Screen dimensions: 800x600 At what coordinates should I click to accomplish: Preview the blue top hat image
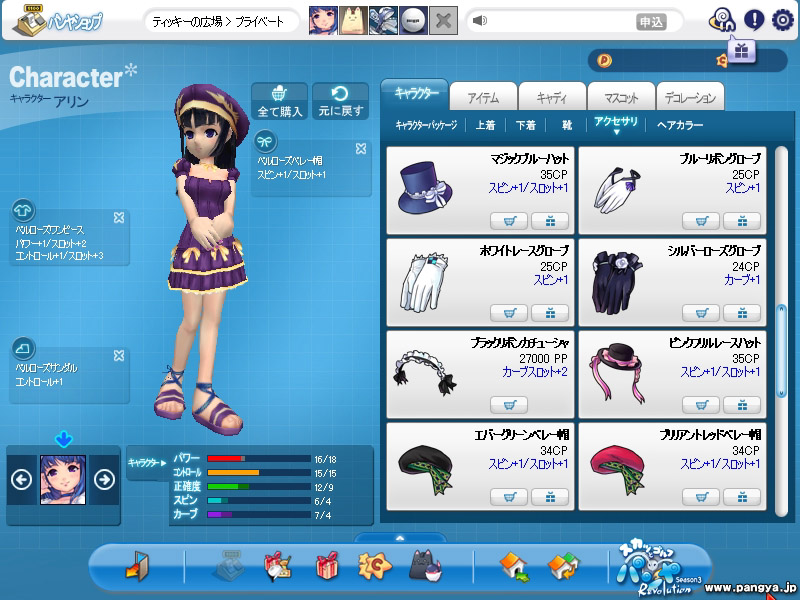424,188
